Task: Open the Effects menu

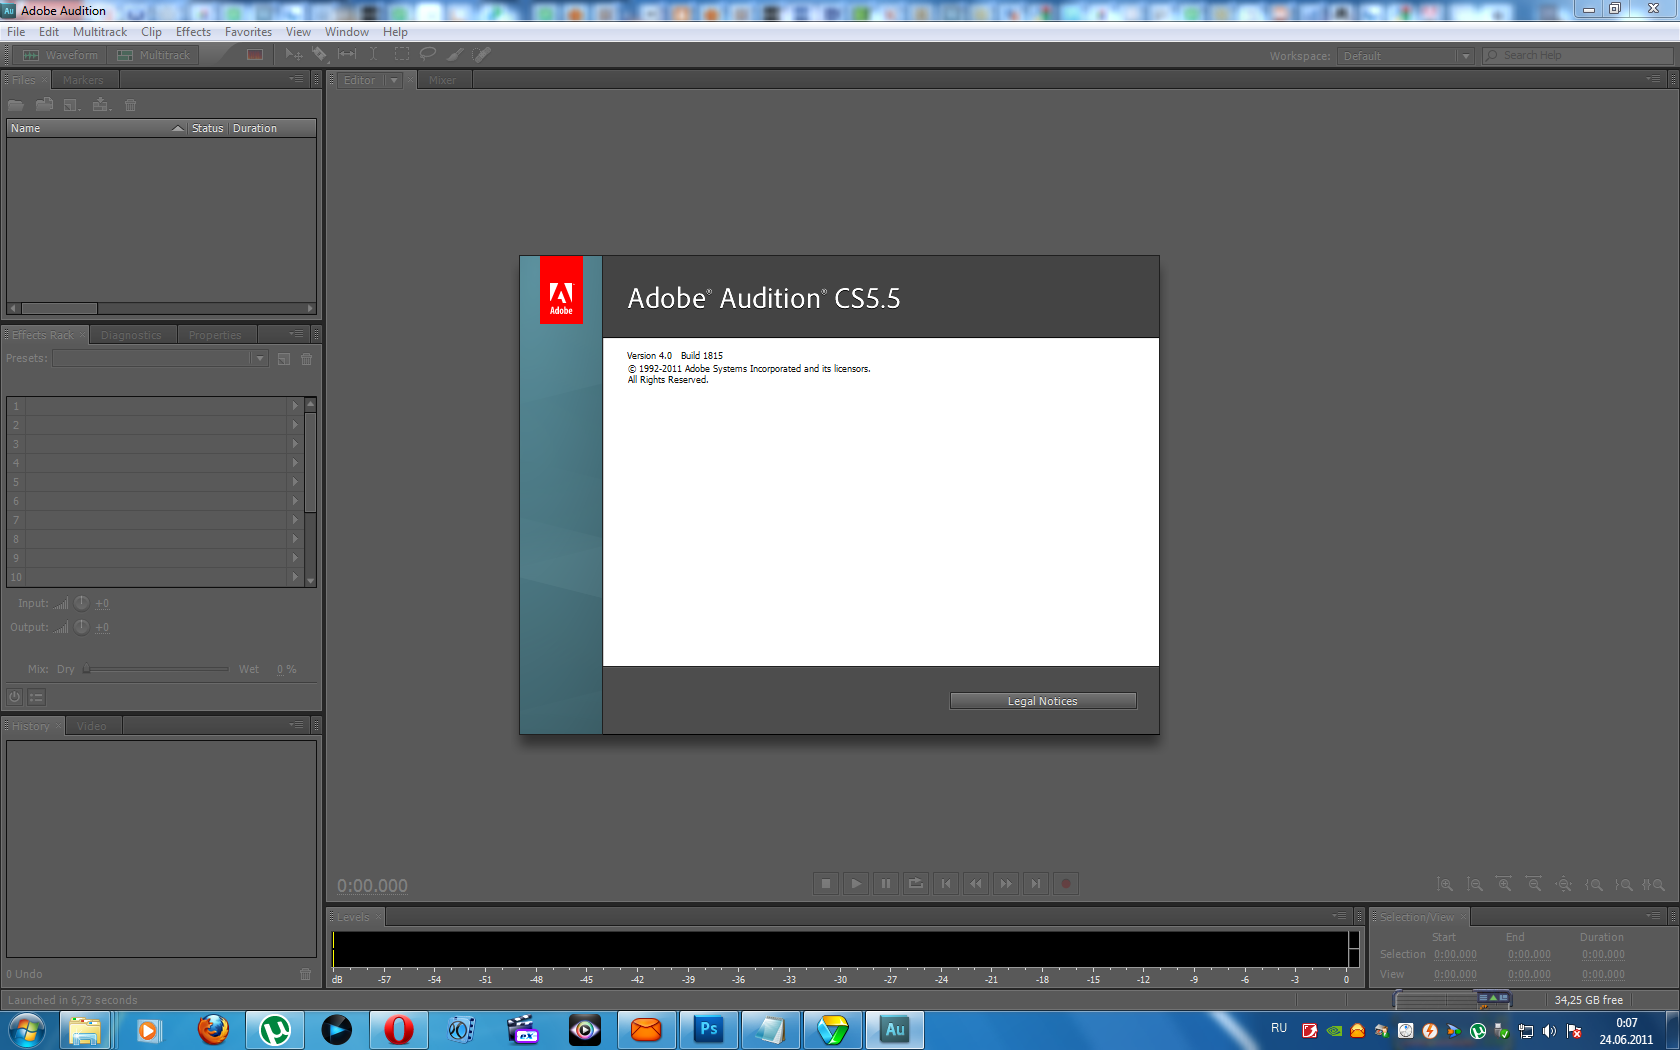Action: click(193, 32)
